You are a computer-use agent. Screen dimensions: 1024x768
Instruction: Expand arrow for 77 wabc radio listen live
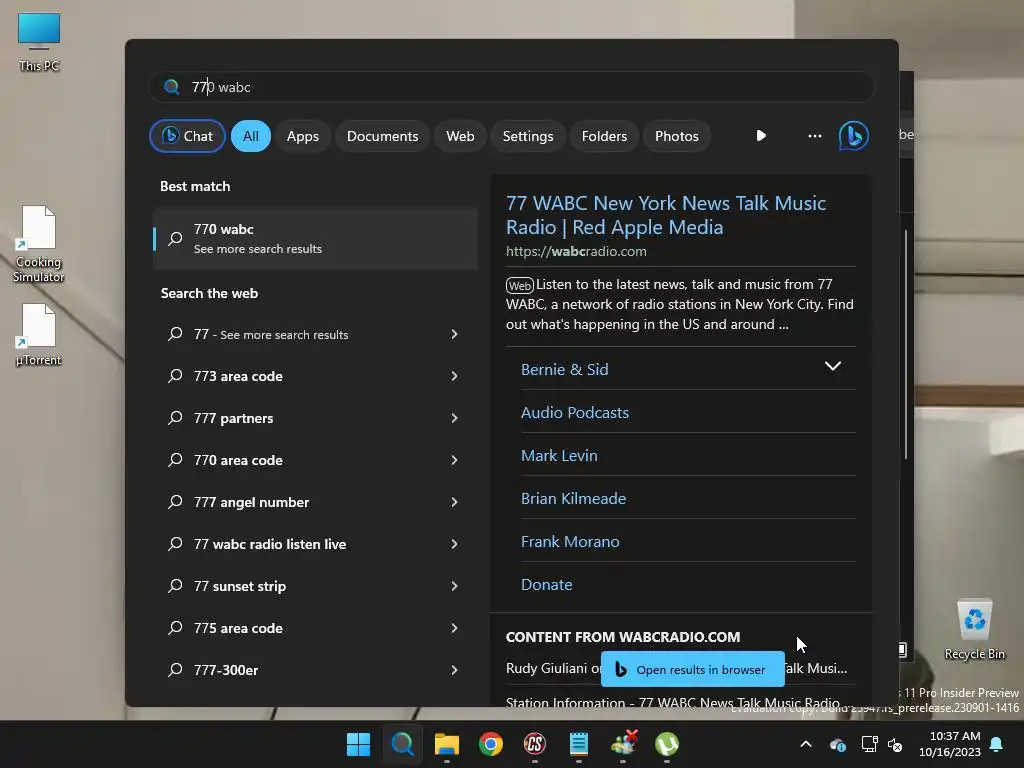pyautogui.click(x=455, y=544)
